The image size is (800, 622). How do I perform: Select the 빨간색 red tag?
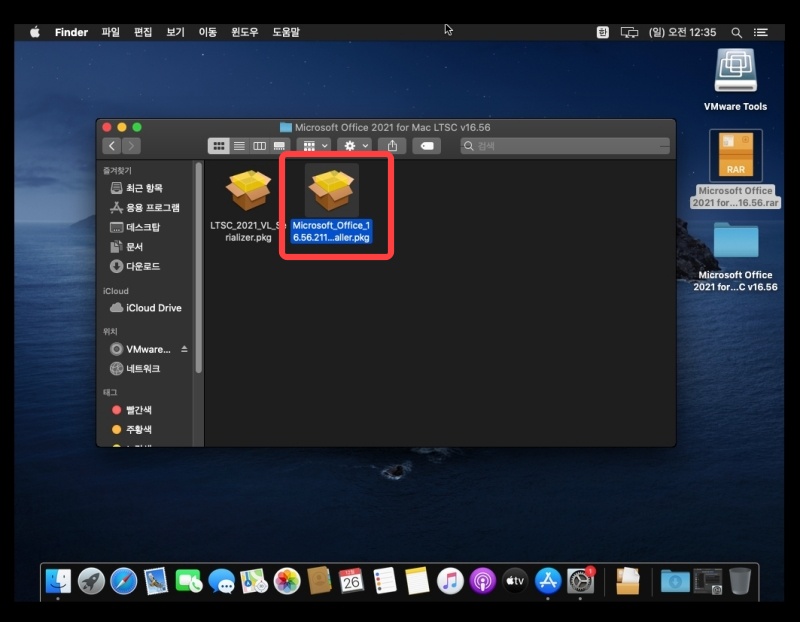point(132,410)
